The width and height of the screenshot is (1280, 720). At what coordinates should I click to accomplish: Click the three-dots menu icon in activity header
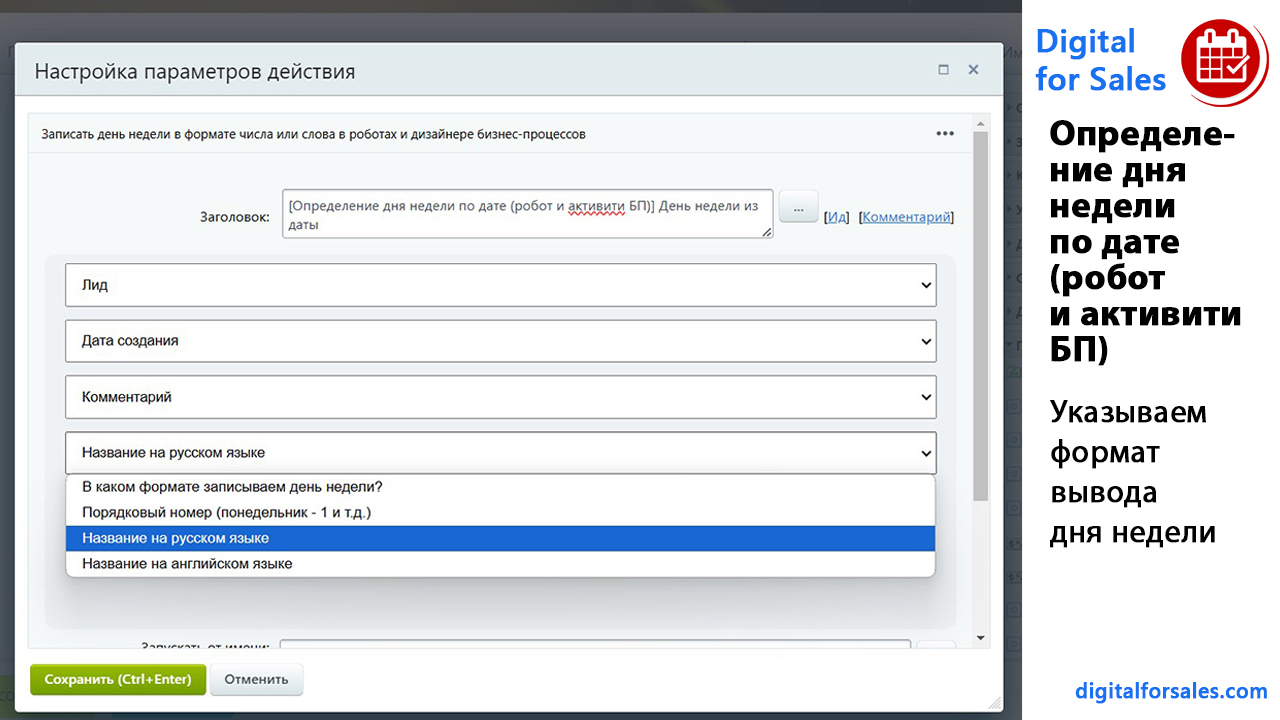click(944, 134)
